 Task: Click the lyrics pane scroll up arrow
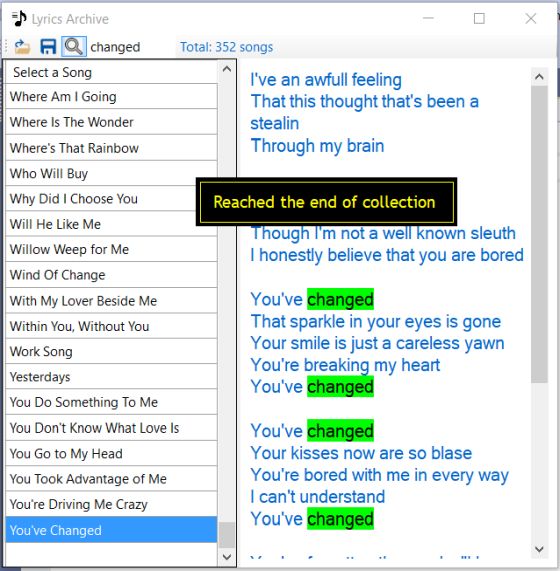[x=539, y=76]
